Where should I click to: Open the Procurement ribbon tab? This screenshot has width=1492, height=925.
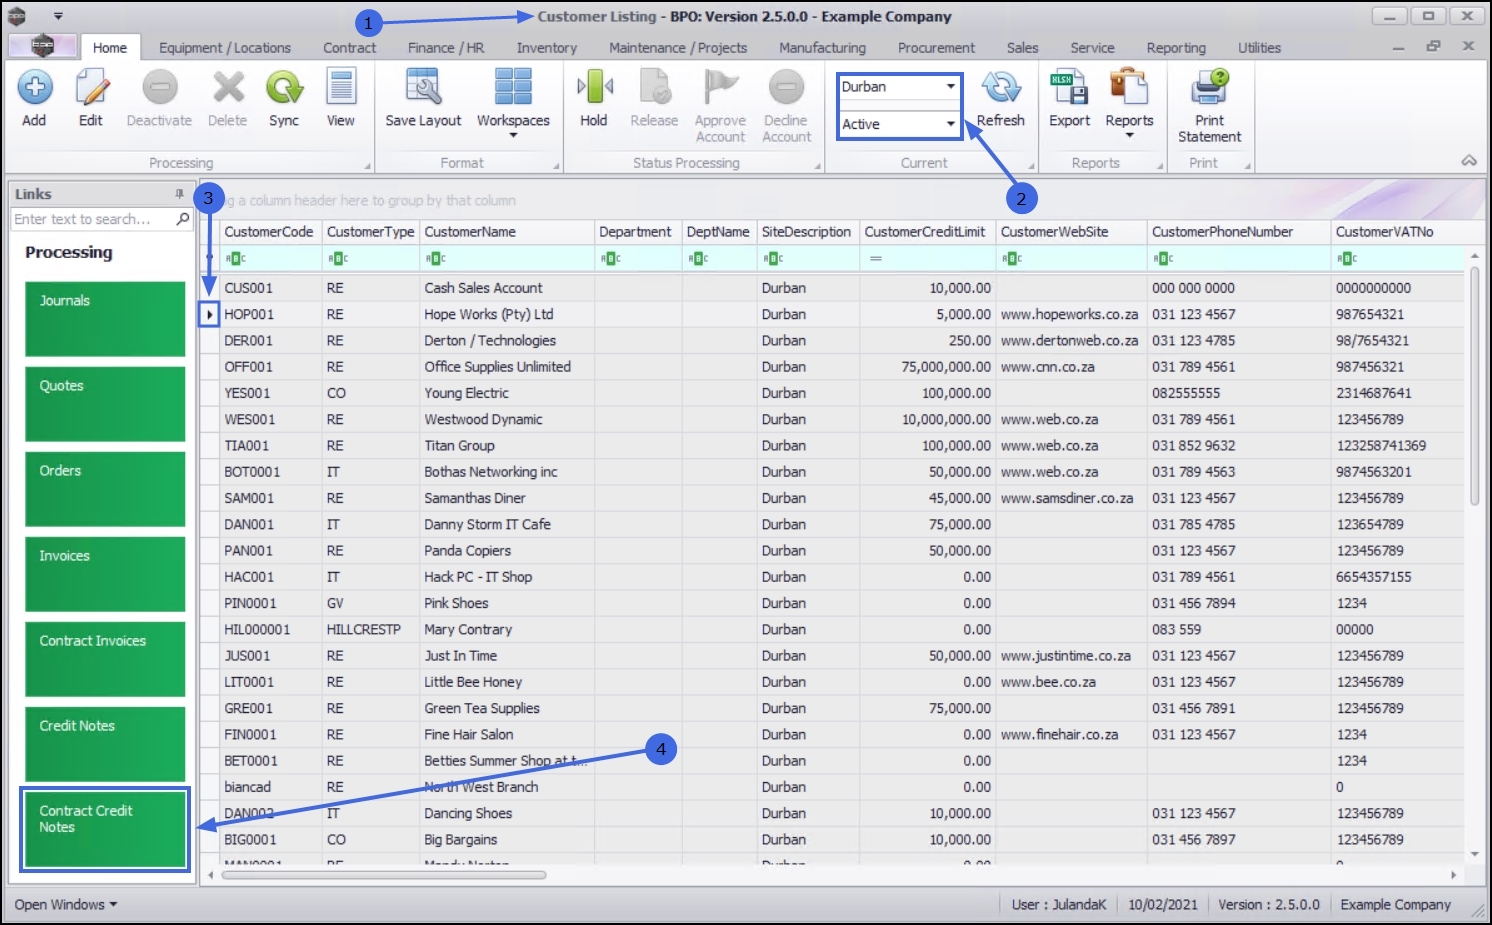click(x=936, y=48)
